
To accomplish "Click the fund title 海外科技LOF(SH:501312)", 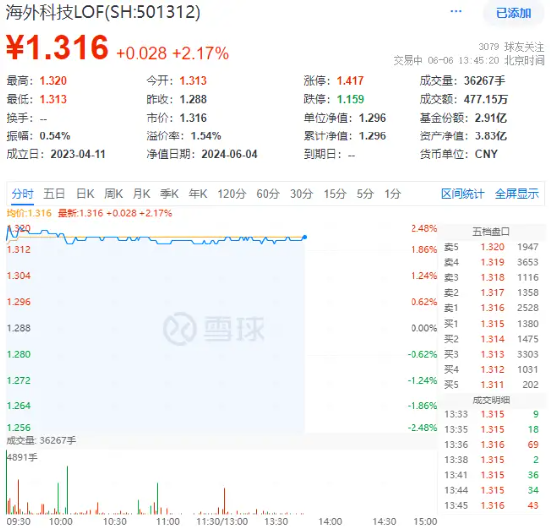I will [x=103, y=12].
